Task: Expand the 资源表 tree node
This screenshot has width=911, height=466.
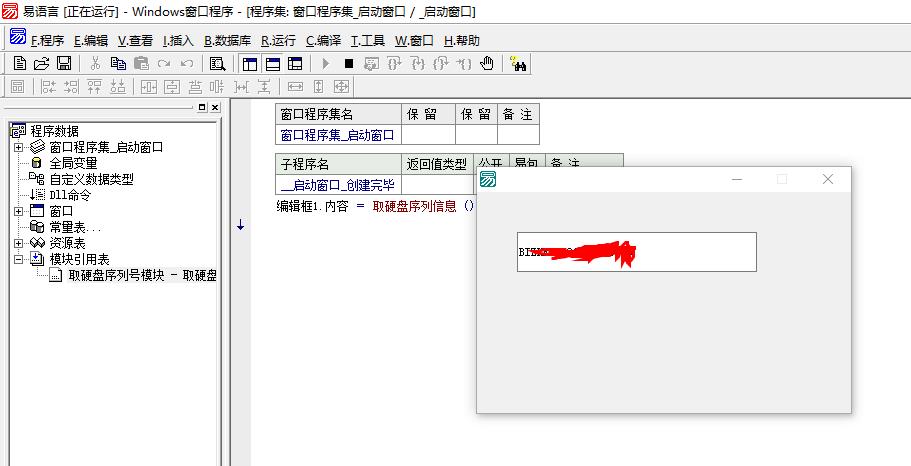Action: pos(19,243)
